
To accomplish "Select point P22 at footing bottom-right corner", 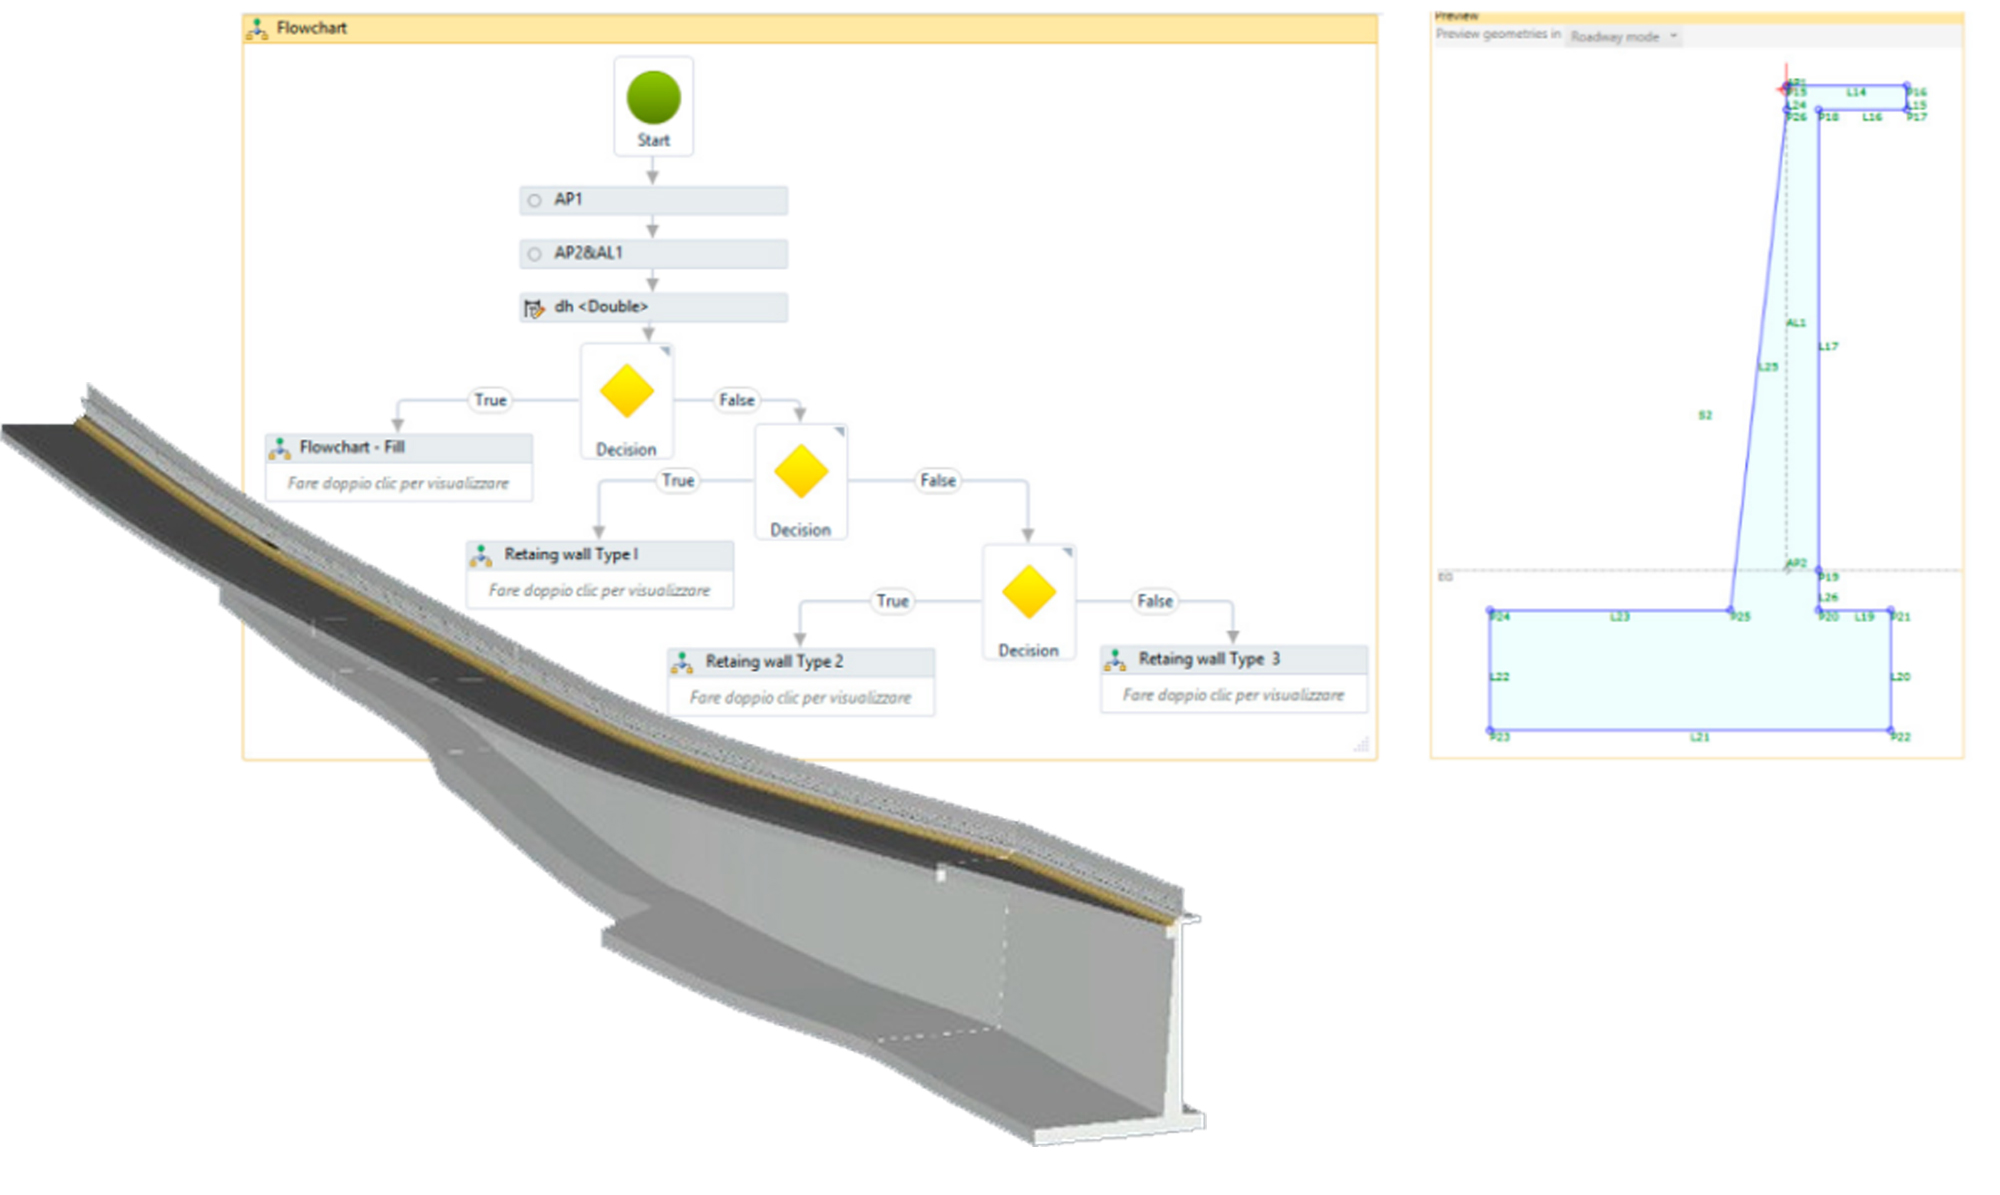I will pyautogui.click(x=1891, y=731).
